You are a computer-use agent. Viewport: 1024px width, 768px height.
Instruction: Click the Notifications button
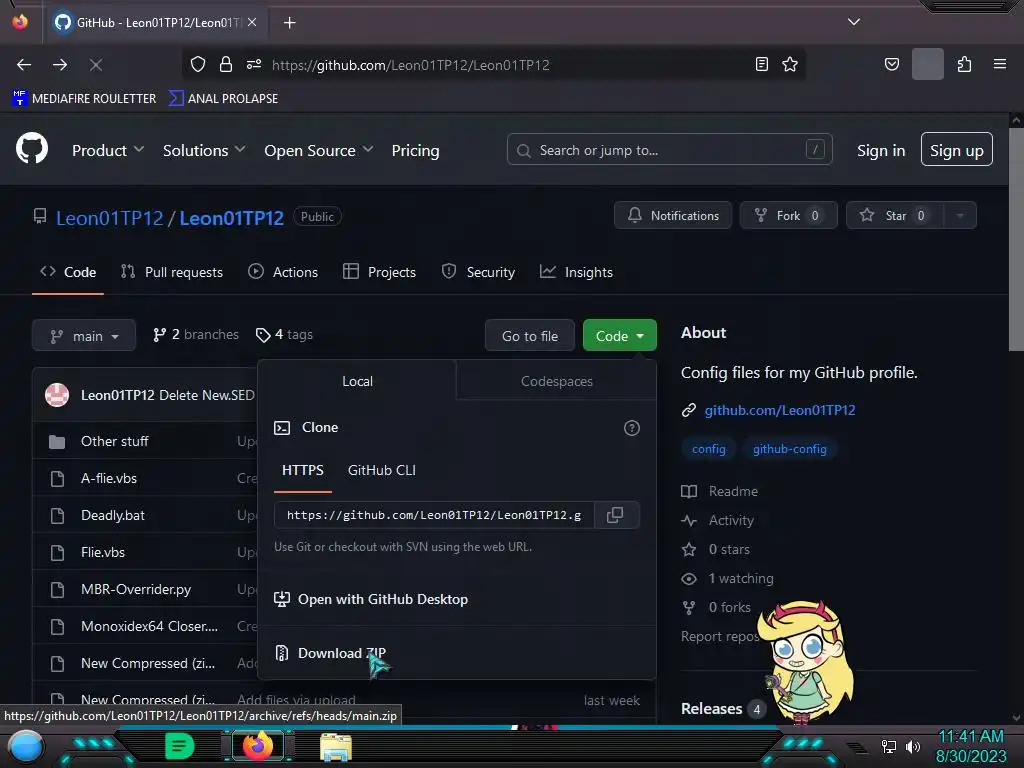pos(673,216)
